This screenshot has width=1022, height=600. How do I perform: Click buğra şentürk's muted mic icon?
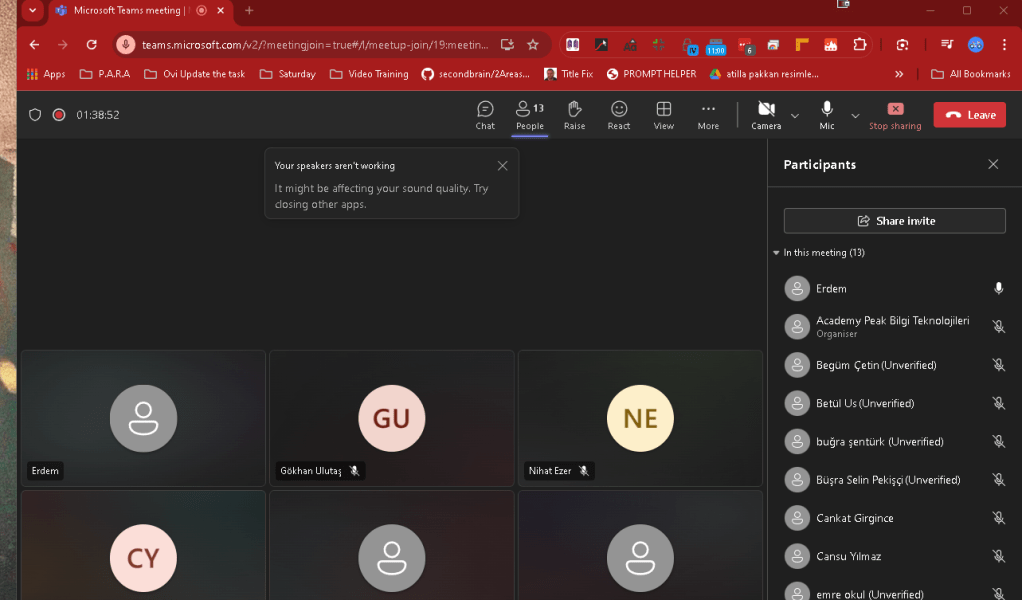coord(998,442)
